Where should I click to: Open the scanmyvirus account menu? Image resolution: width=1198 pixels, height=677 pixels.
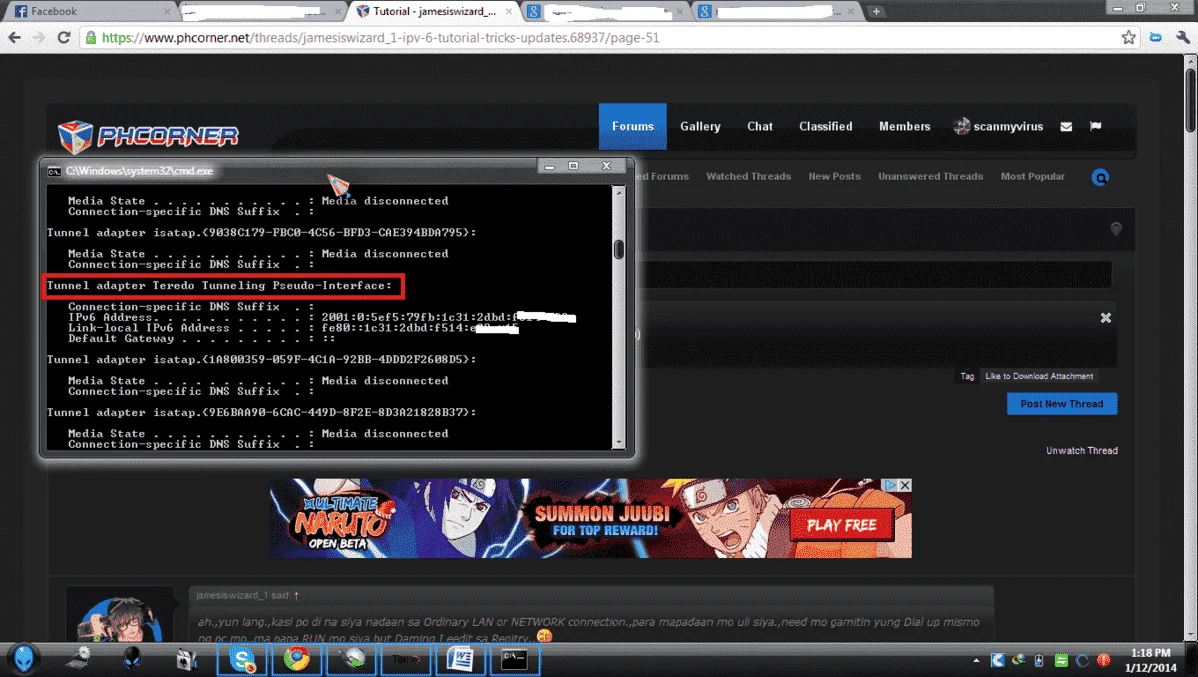998,126
